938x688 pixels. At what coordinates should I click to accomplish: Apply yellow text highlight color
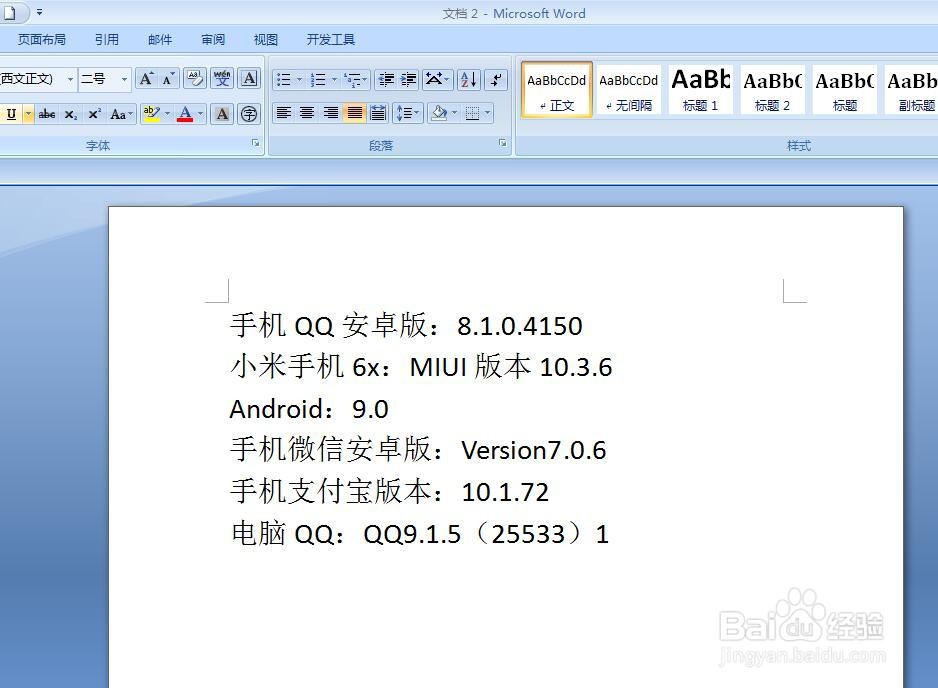click(x=151, y=114)
